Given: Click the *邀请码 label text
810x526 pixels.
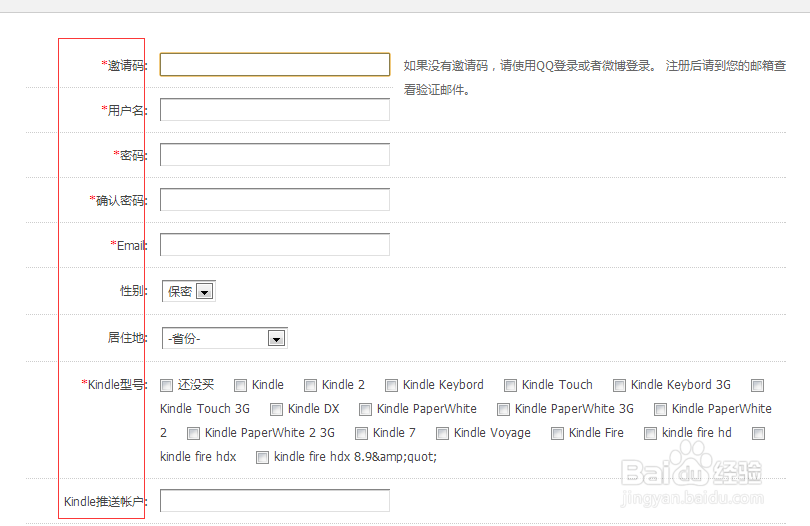Looking at the screenshot, I should (124, 65).
